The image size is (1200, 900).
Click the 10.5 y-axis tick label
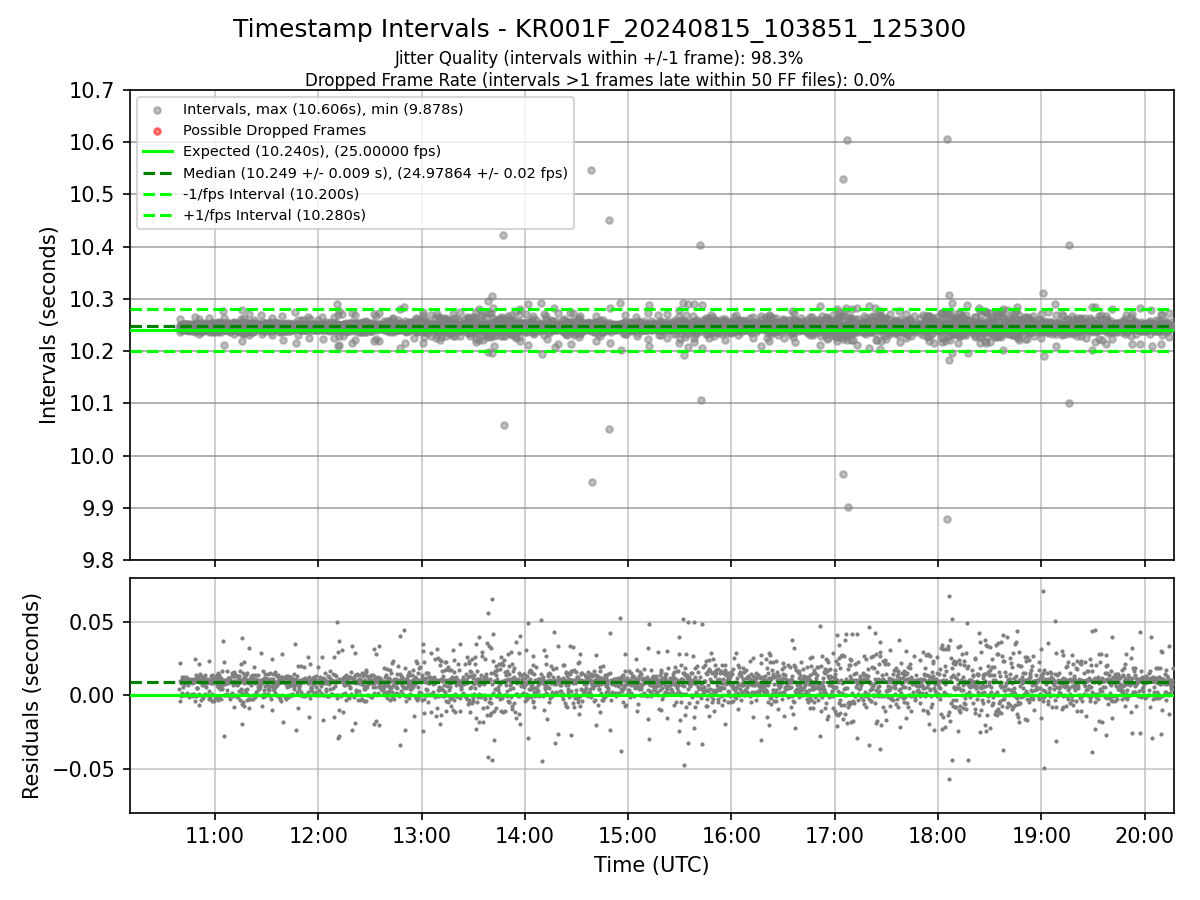pyautogui.click(x=93, y=195)
